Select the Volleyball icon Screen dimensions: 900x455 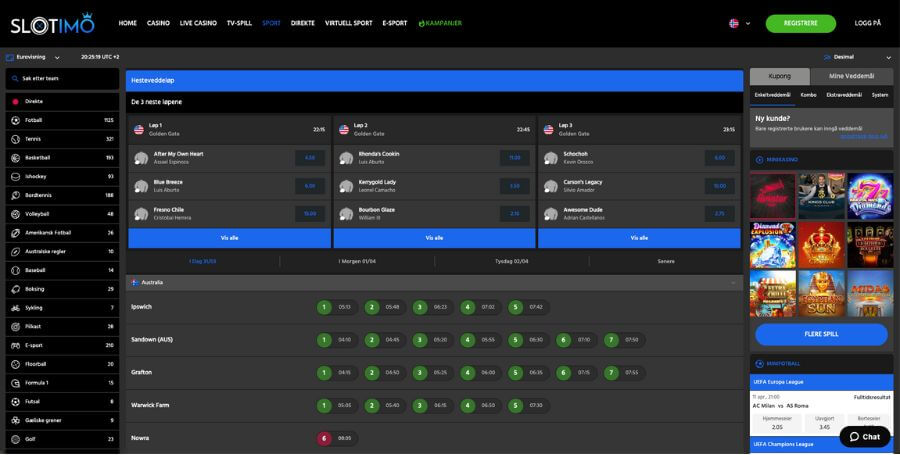pyautogui.click(x=15, y=214)
